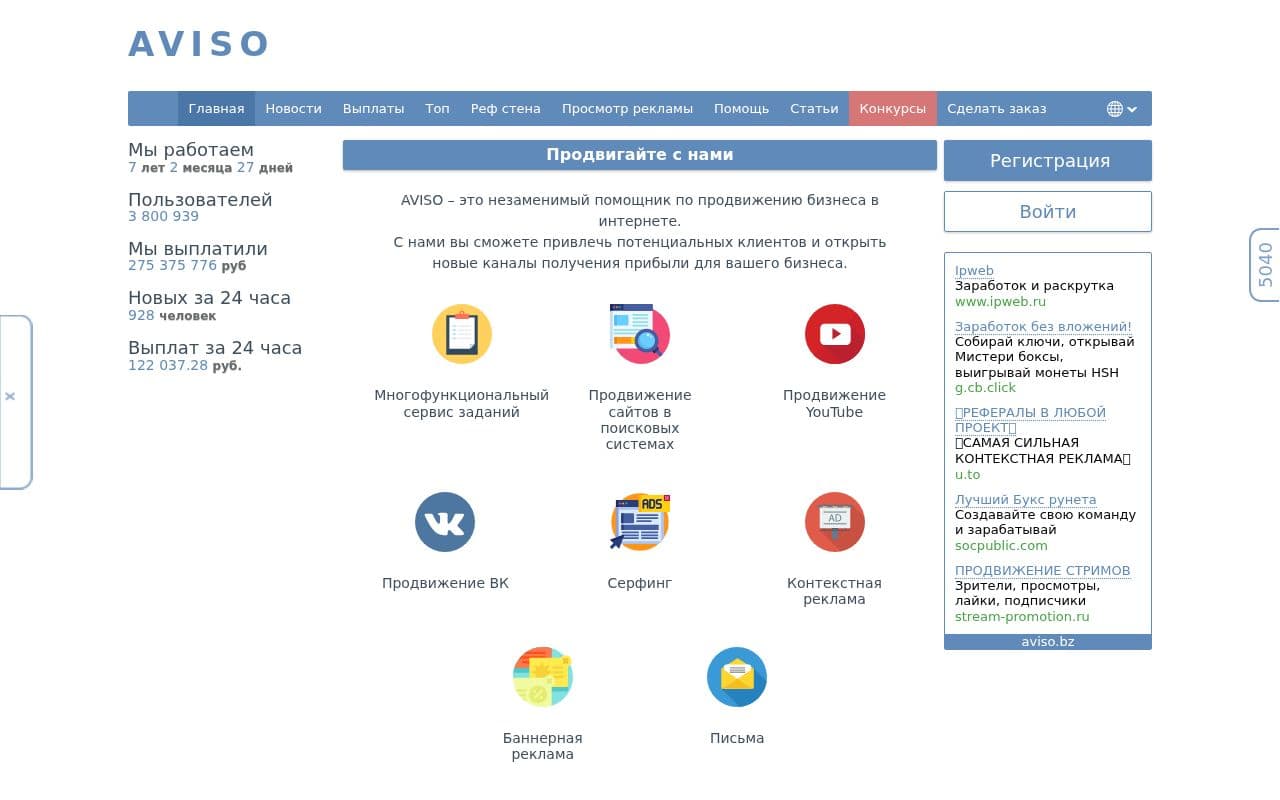1280x800 pixels.
Task: Expand the language globe dropdown
Action: 1122,109
